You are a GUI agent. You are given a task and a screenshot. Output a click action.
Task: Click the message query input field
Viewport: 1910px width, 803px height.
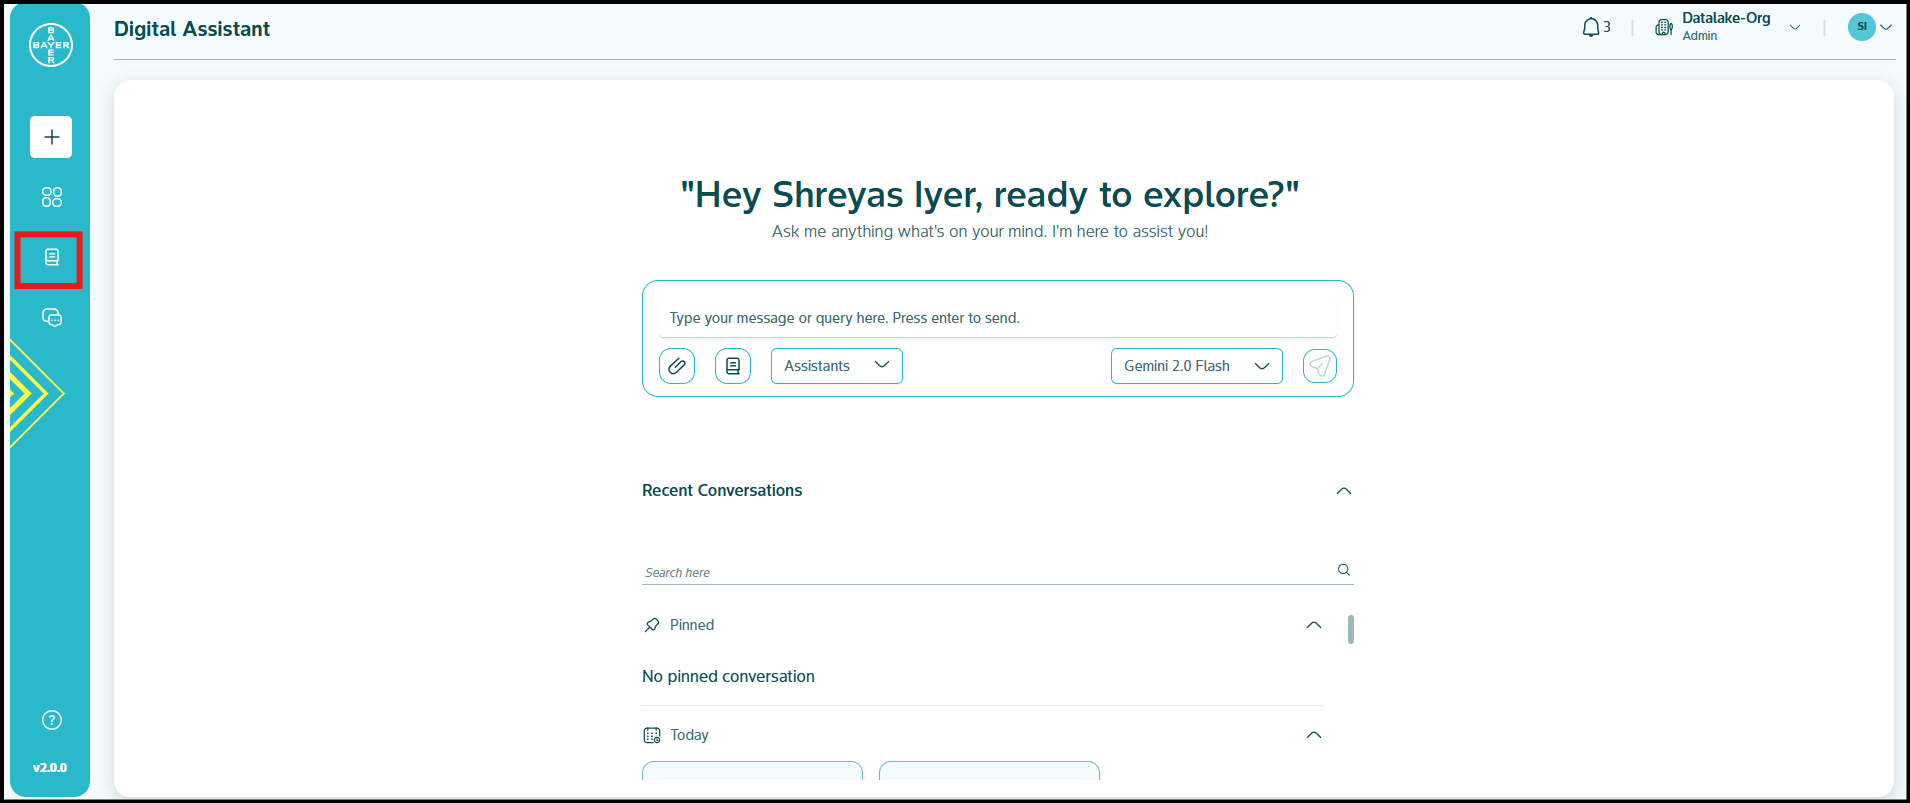tap(997, 318)
